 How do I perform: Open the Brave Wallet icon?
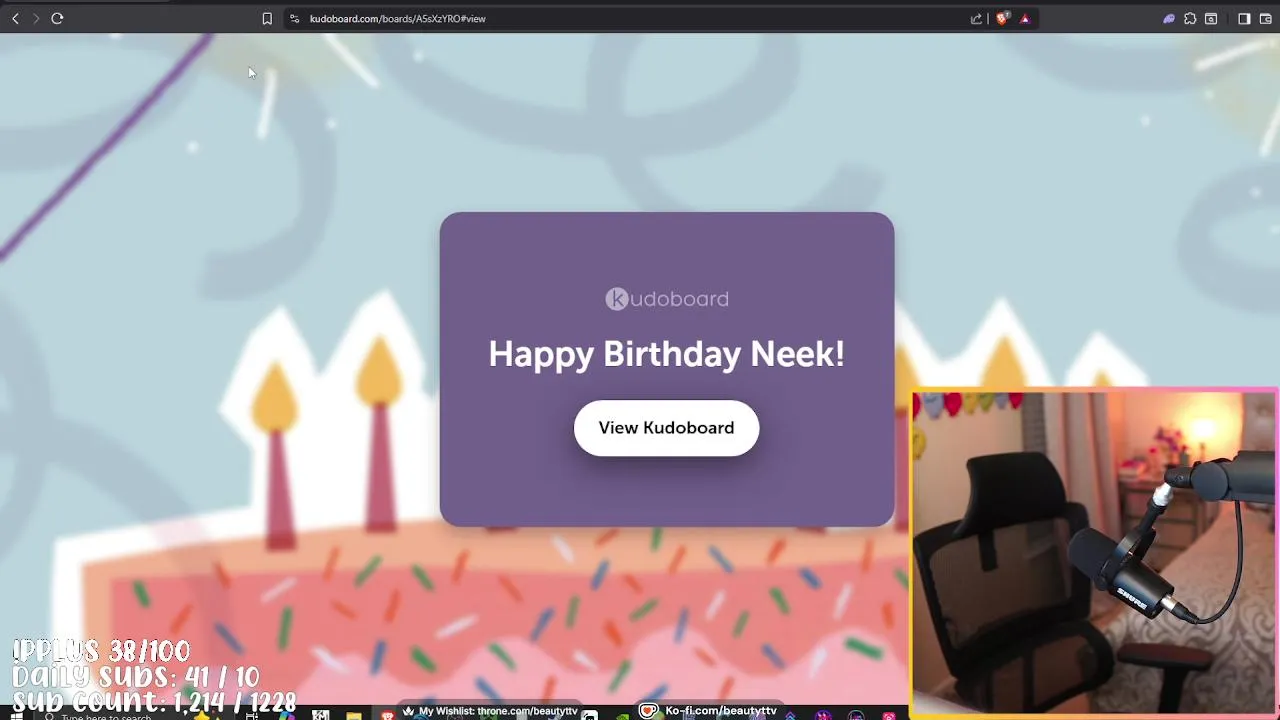tap(1265, 18)
